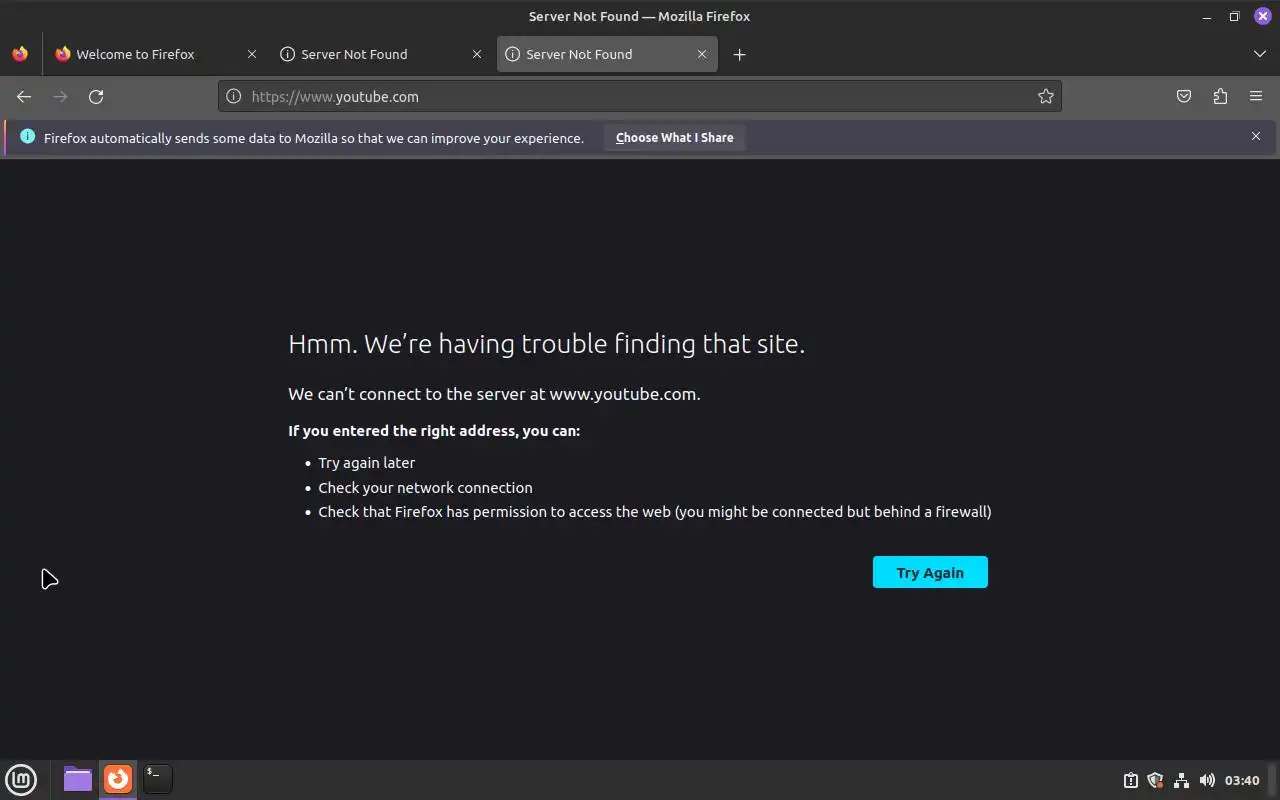This screenshot has height=800, width=1280.
Task: Click the info icon in notification bar
Action: coord(27,136)
